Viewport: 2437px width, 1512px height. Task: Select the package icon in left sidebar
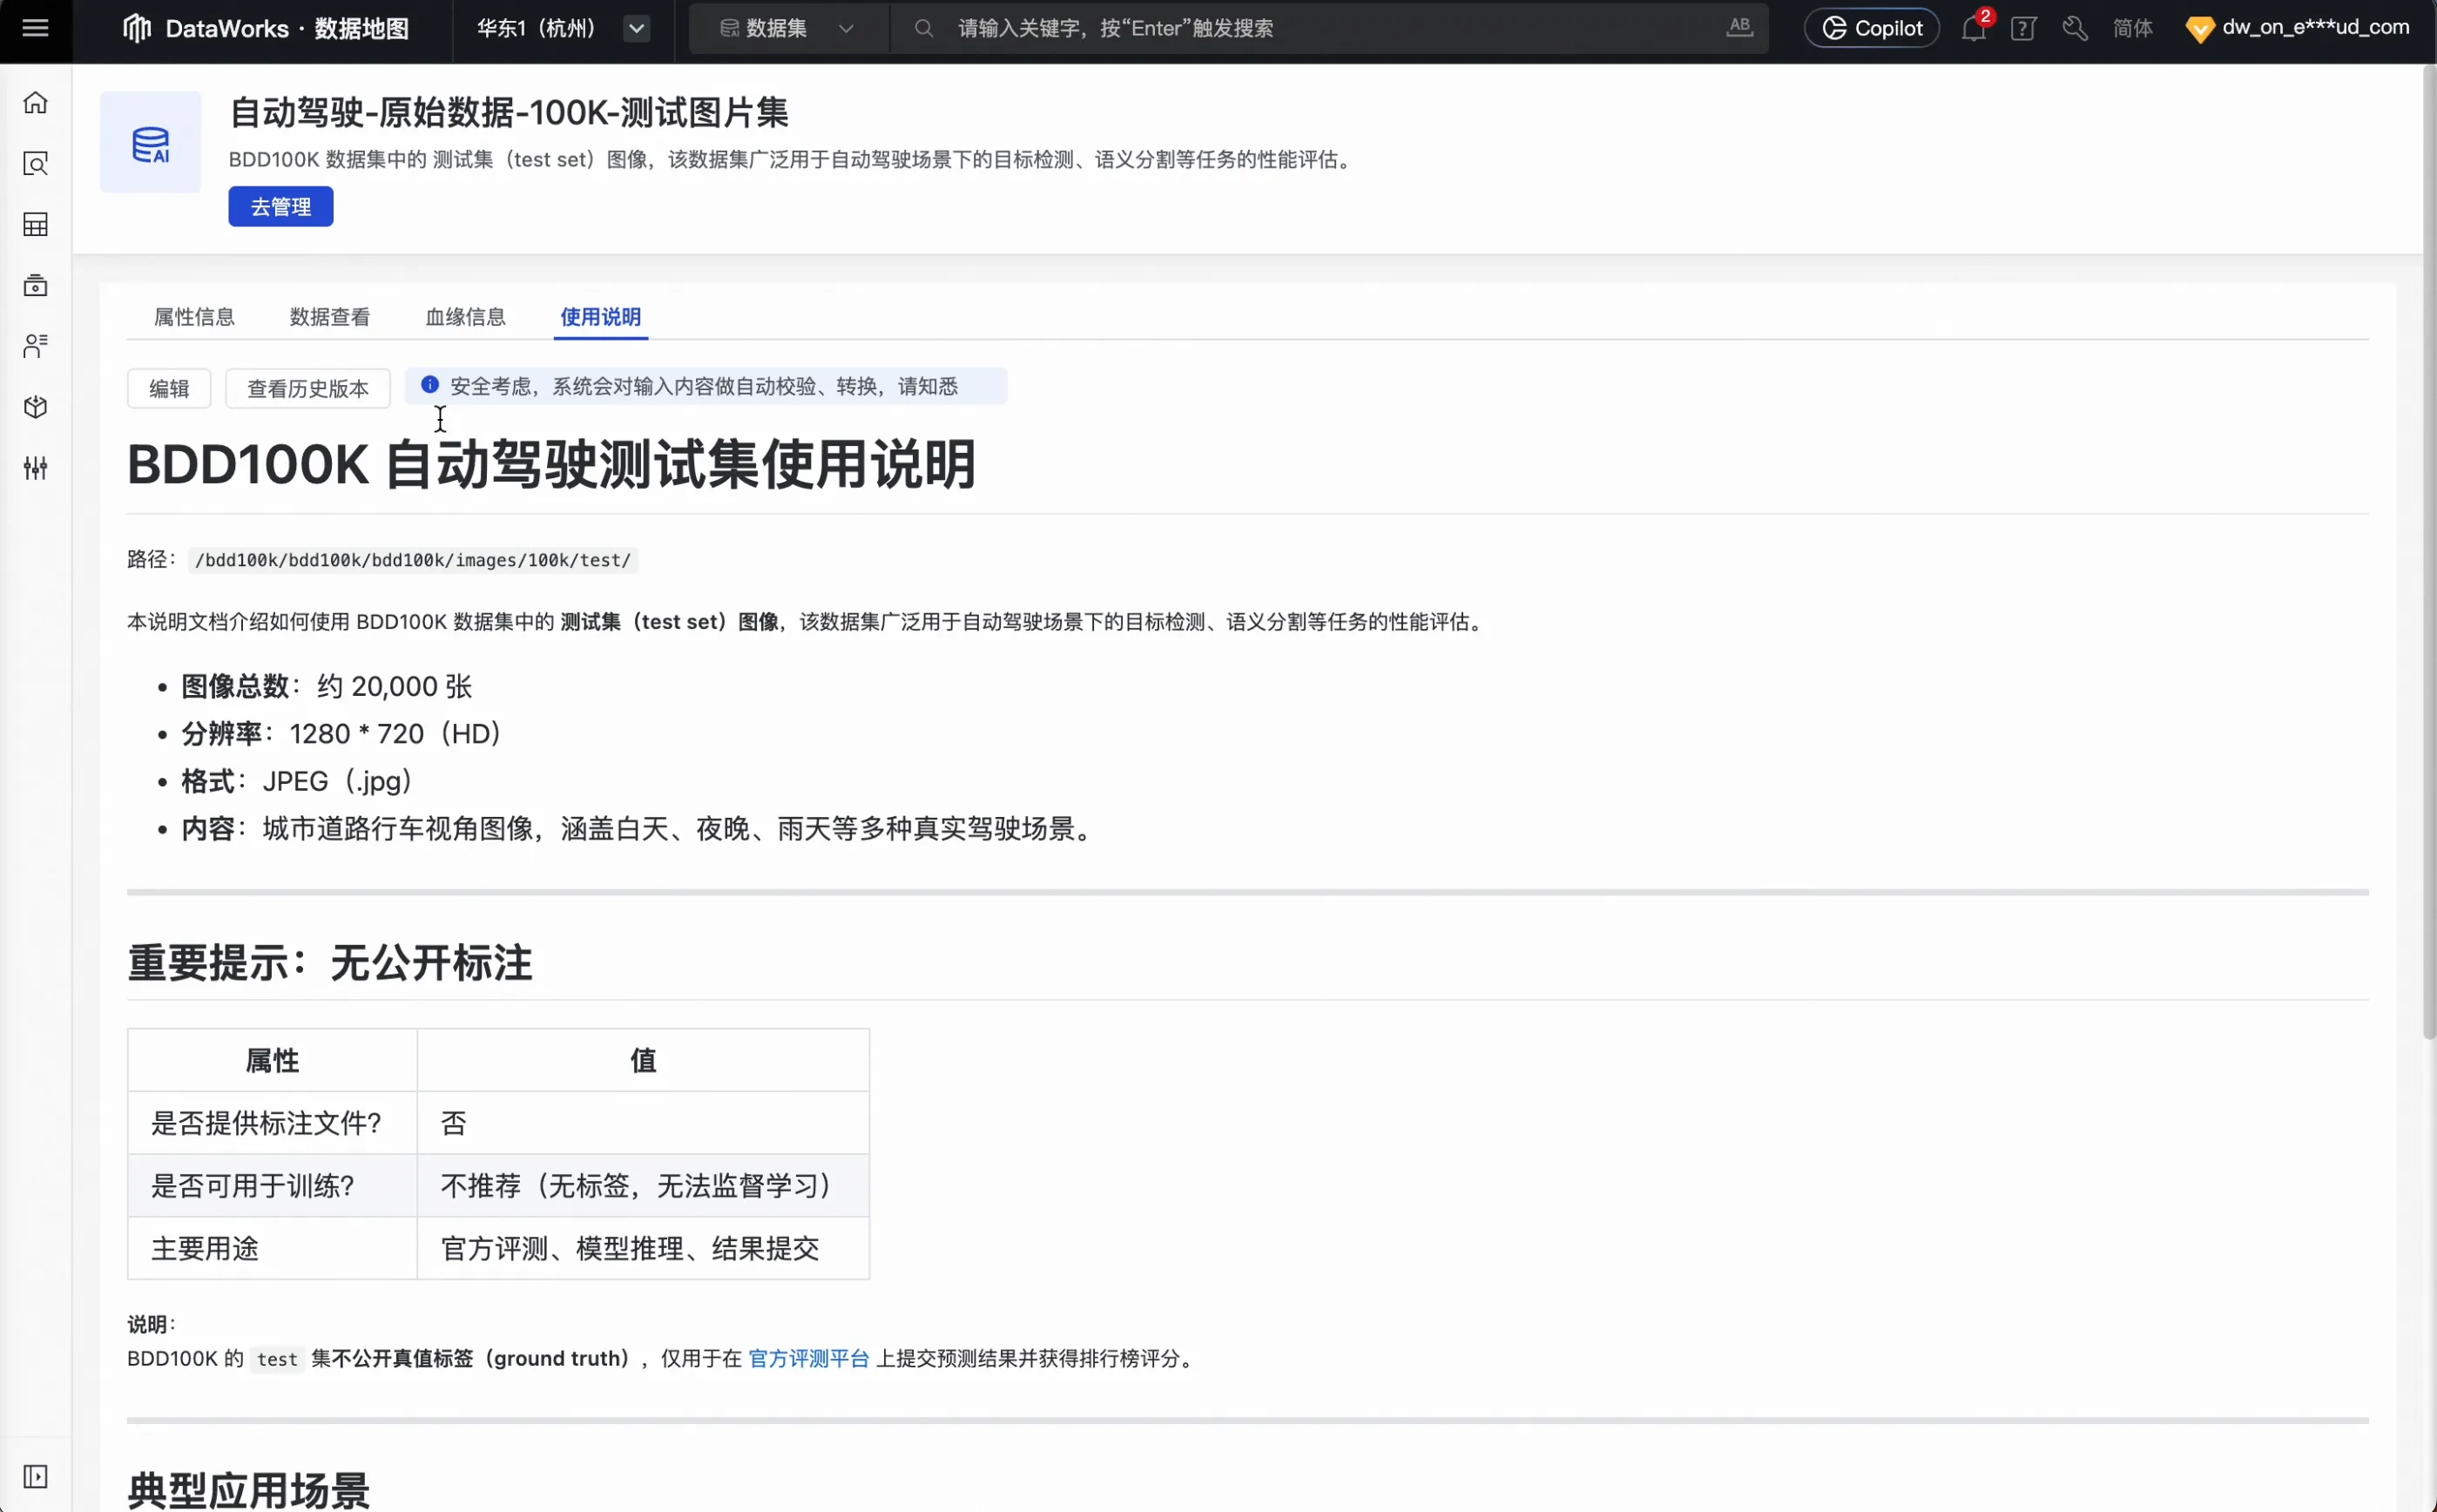36,407
